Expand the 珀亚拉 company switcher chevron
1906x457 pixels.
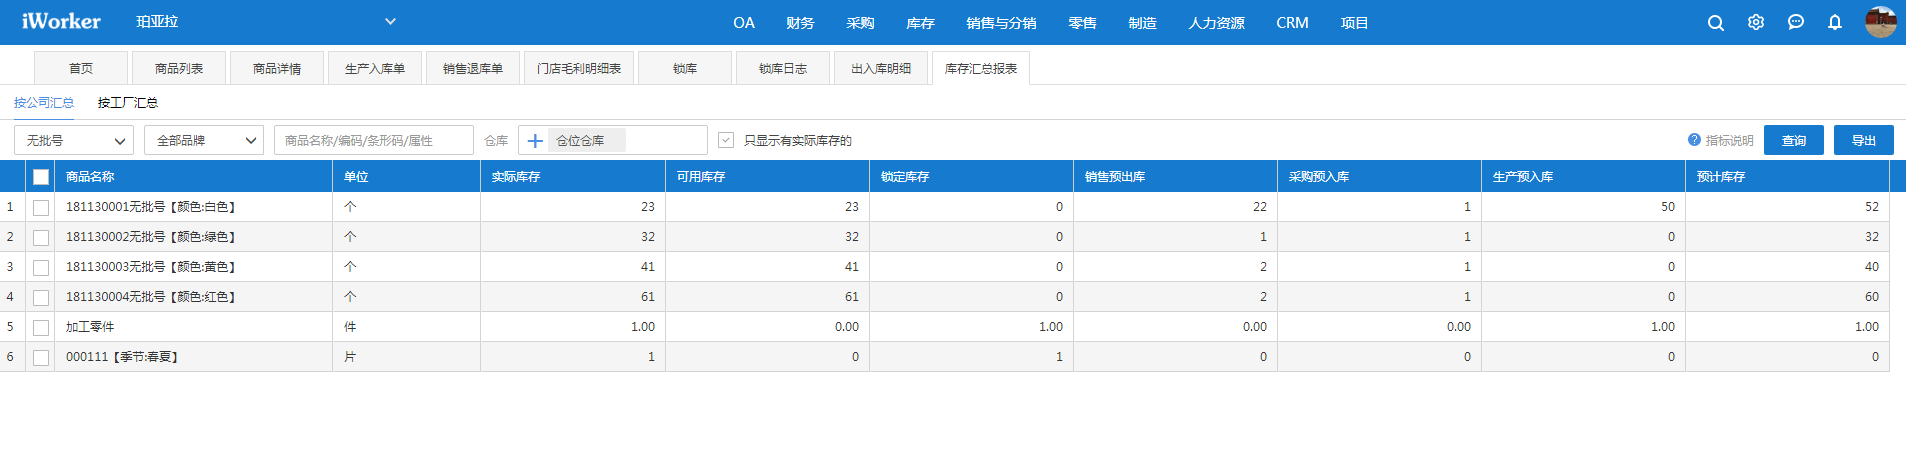tap(390, 21)
